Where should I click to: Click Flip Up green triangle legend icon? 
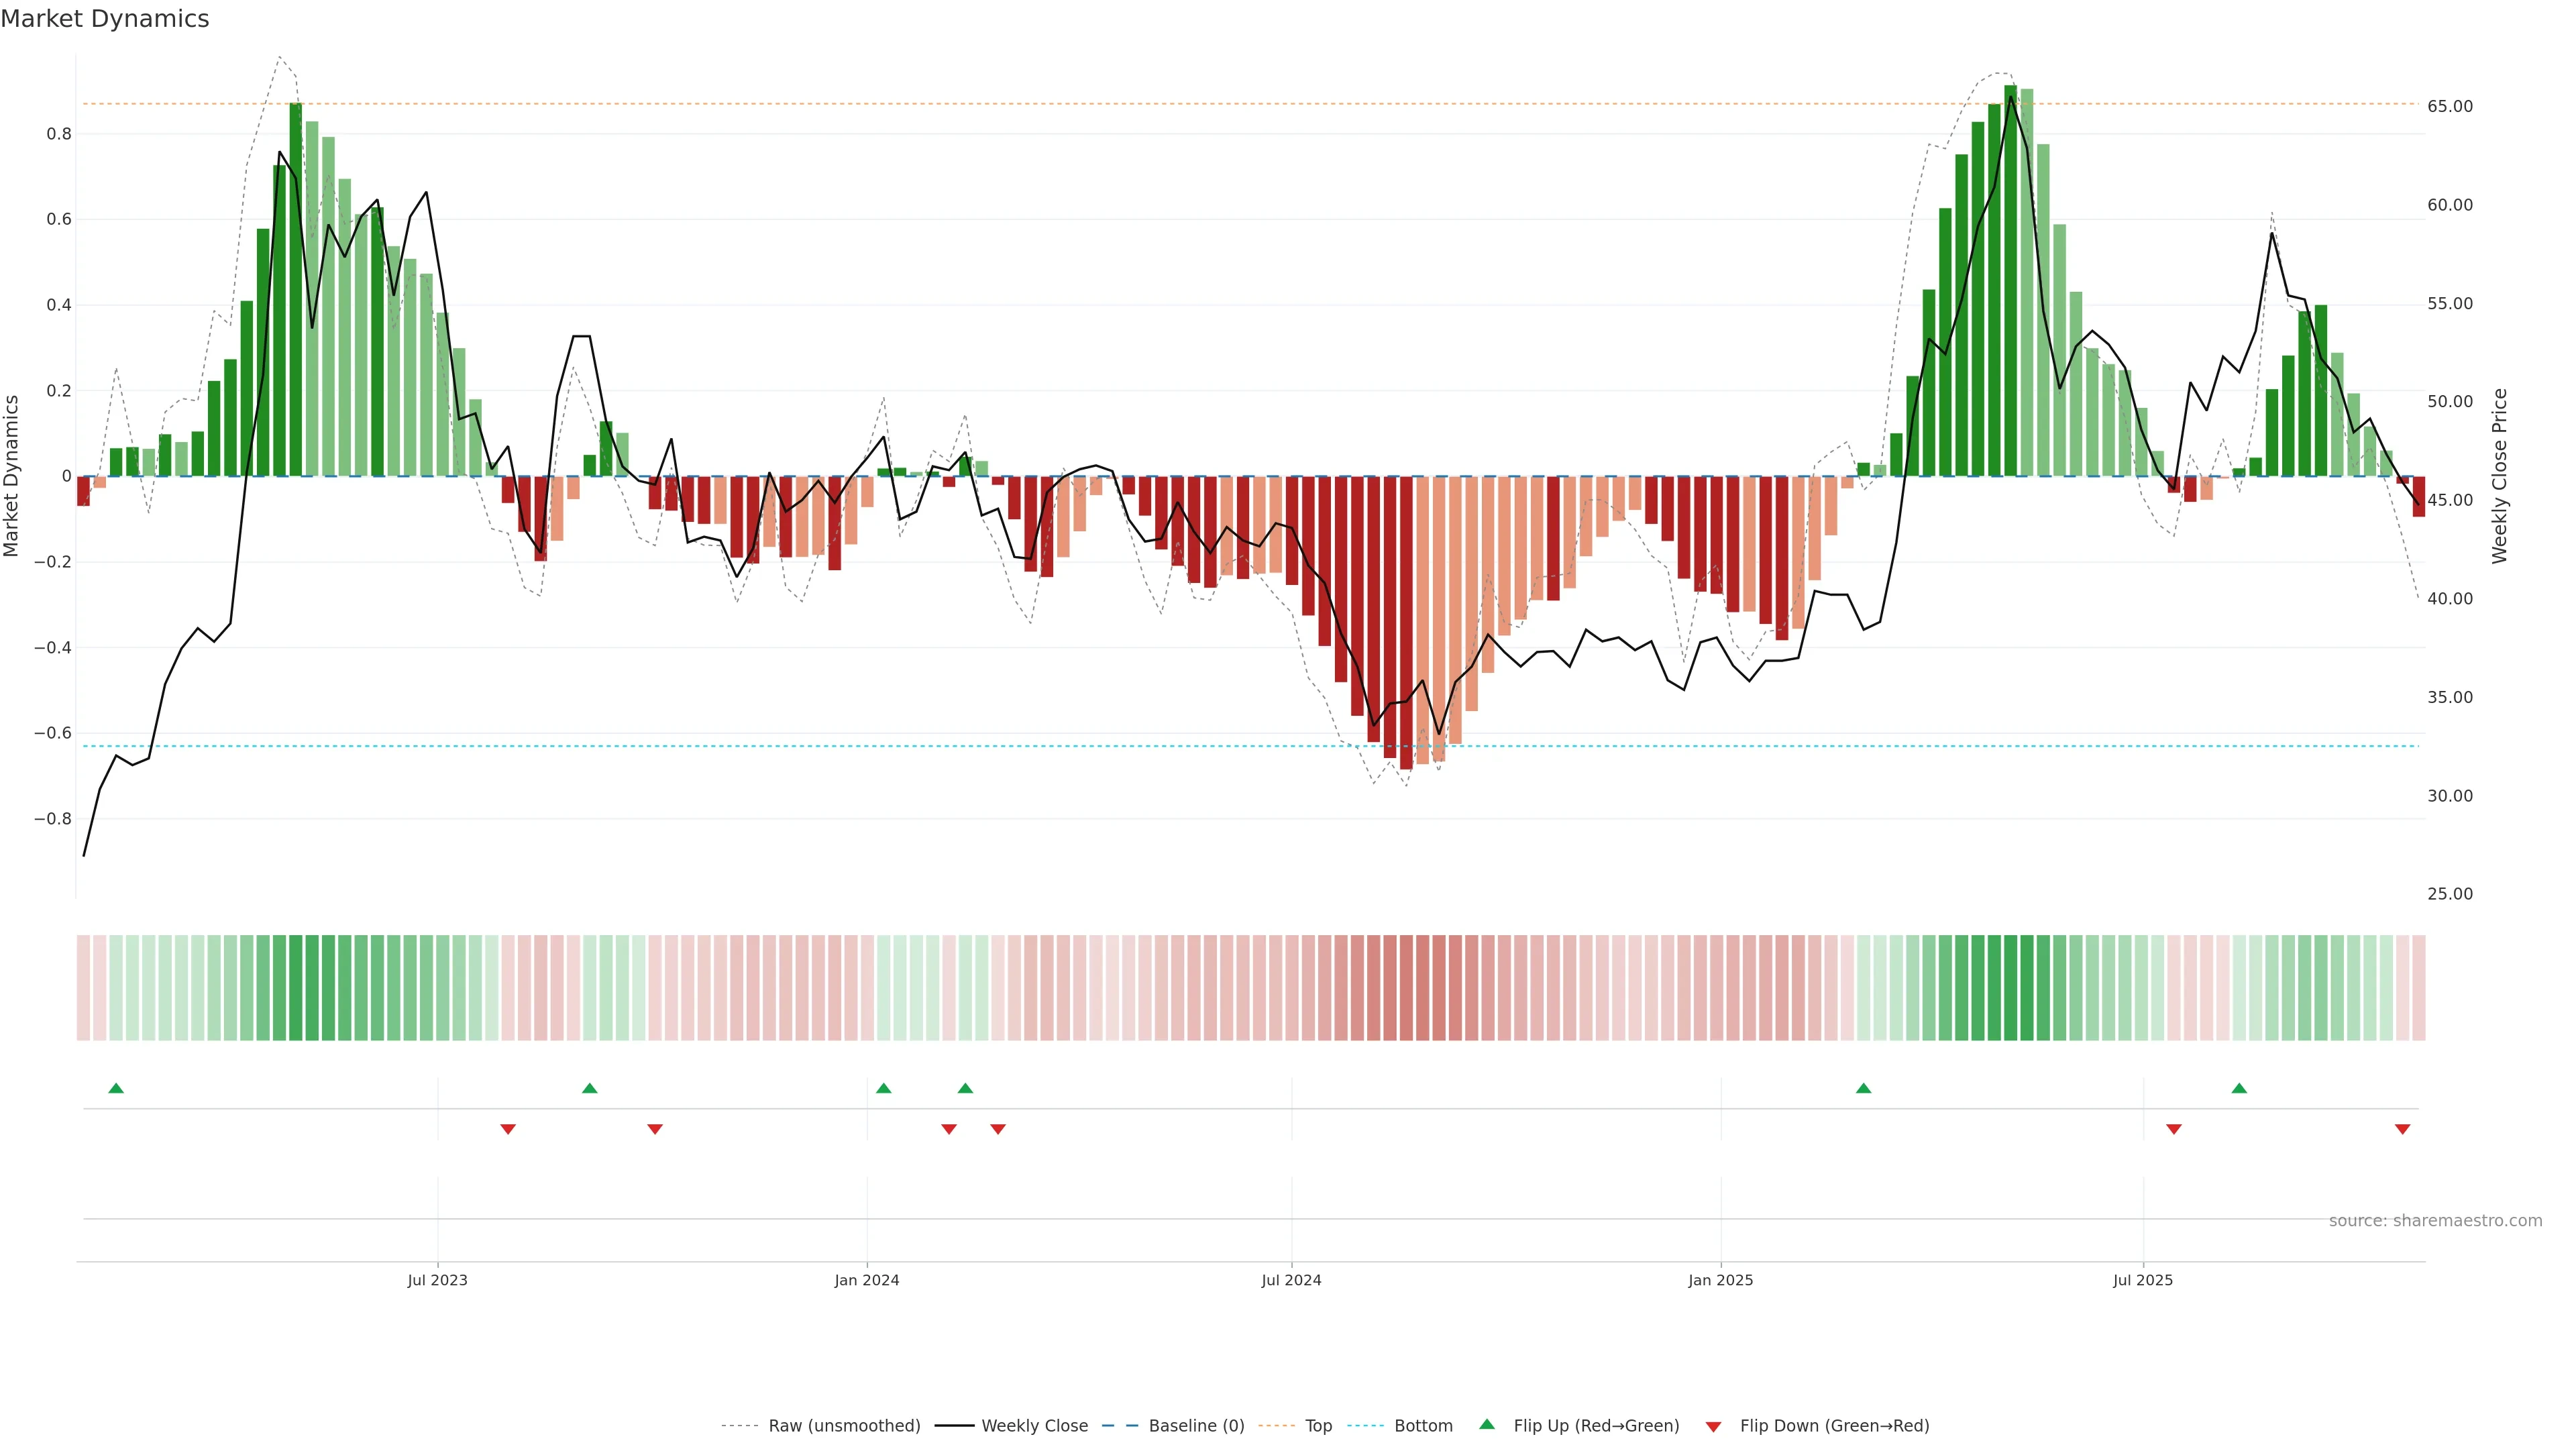(x=1487, y=1425)
